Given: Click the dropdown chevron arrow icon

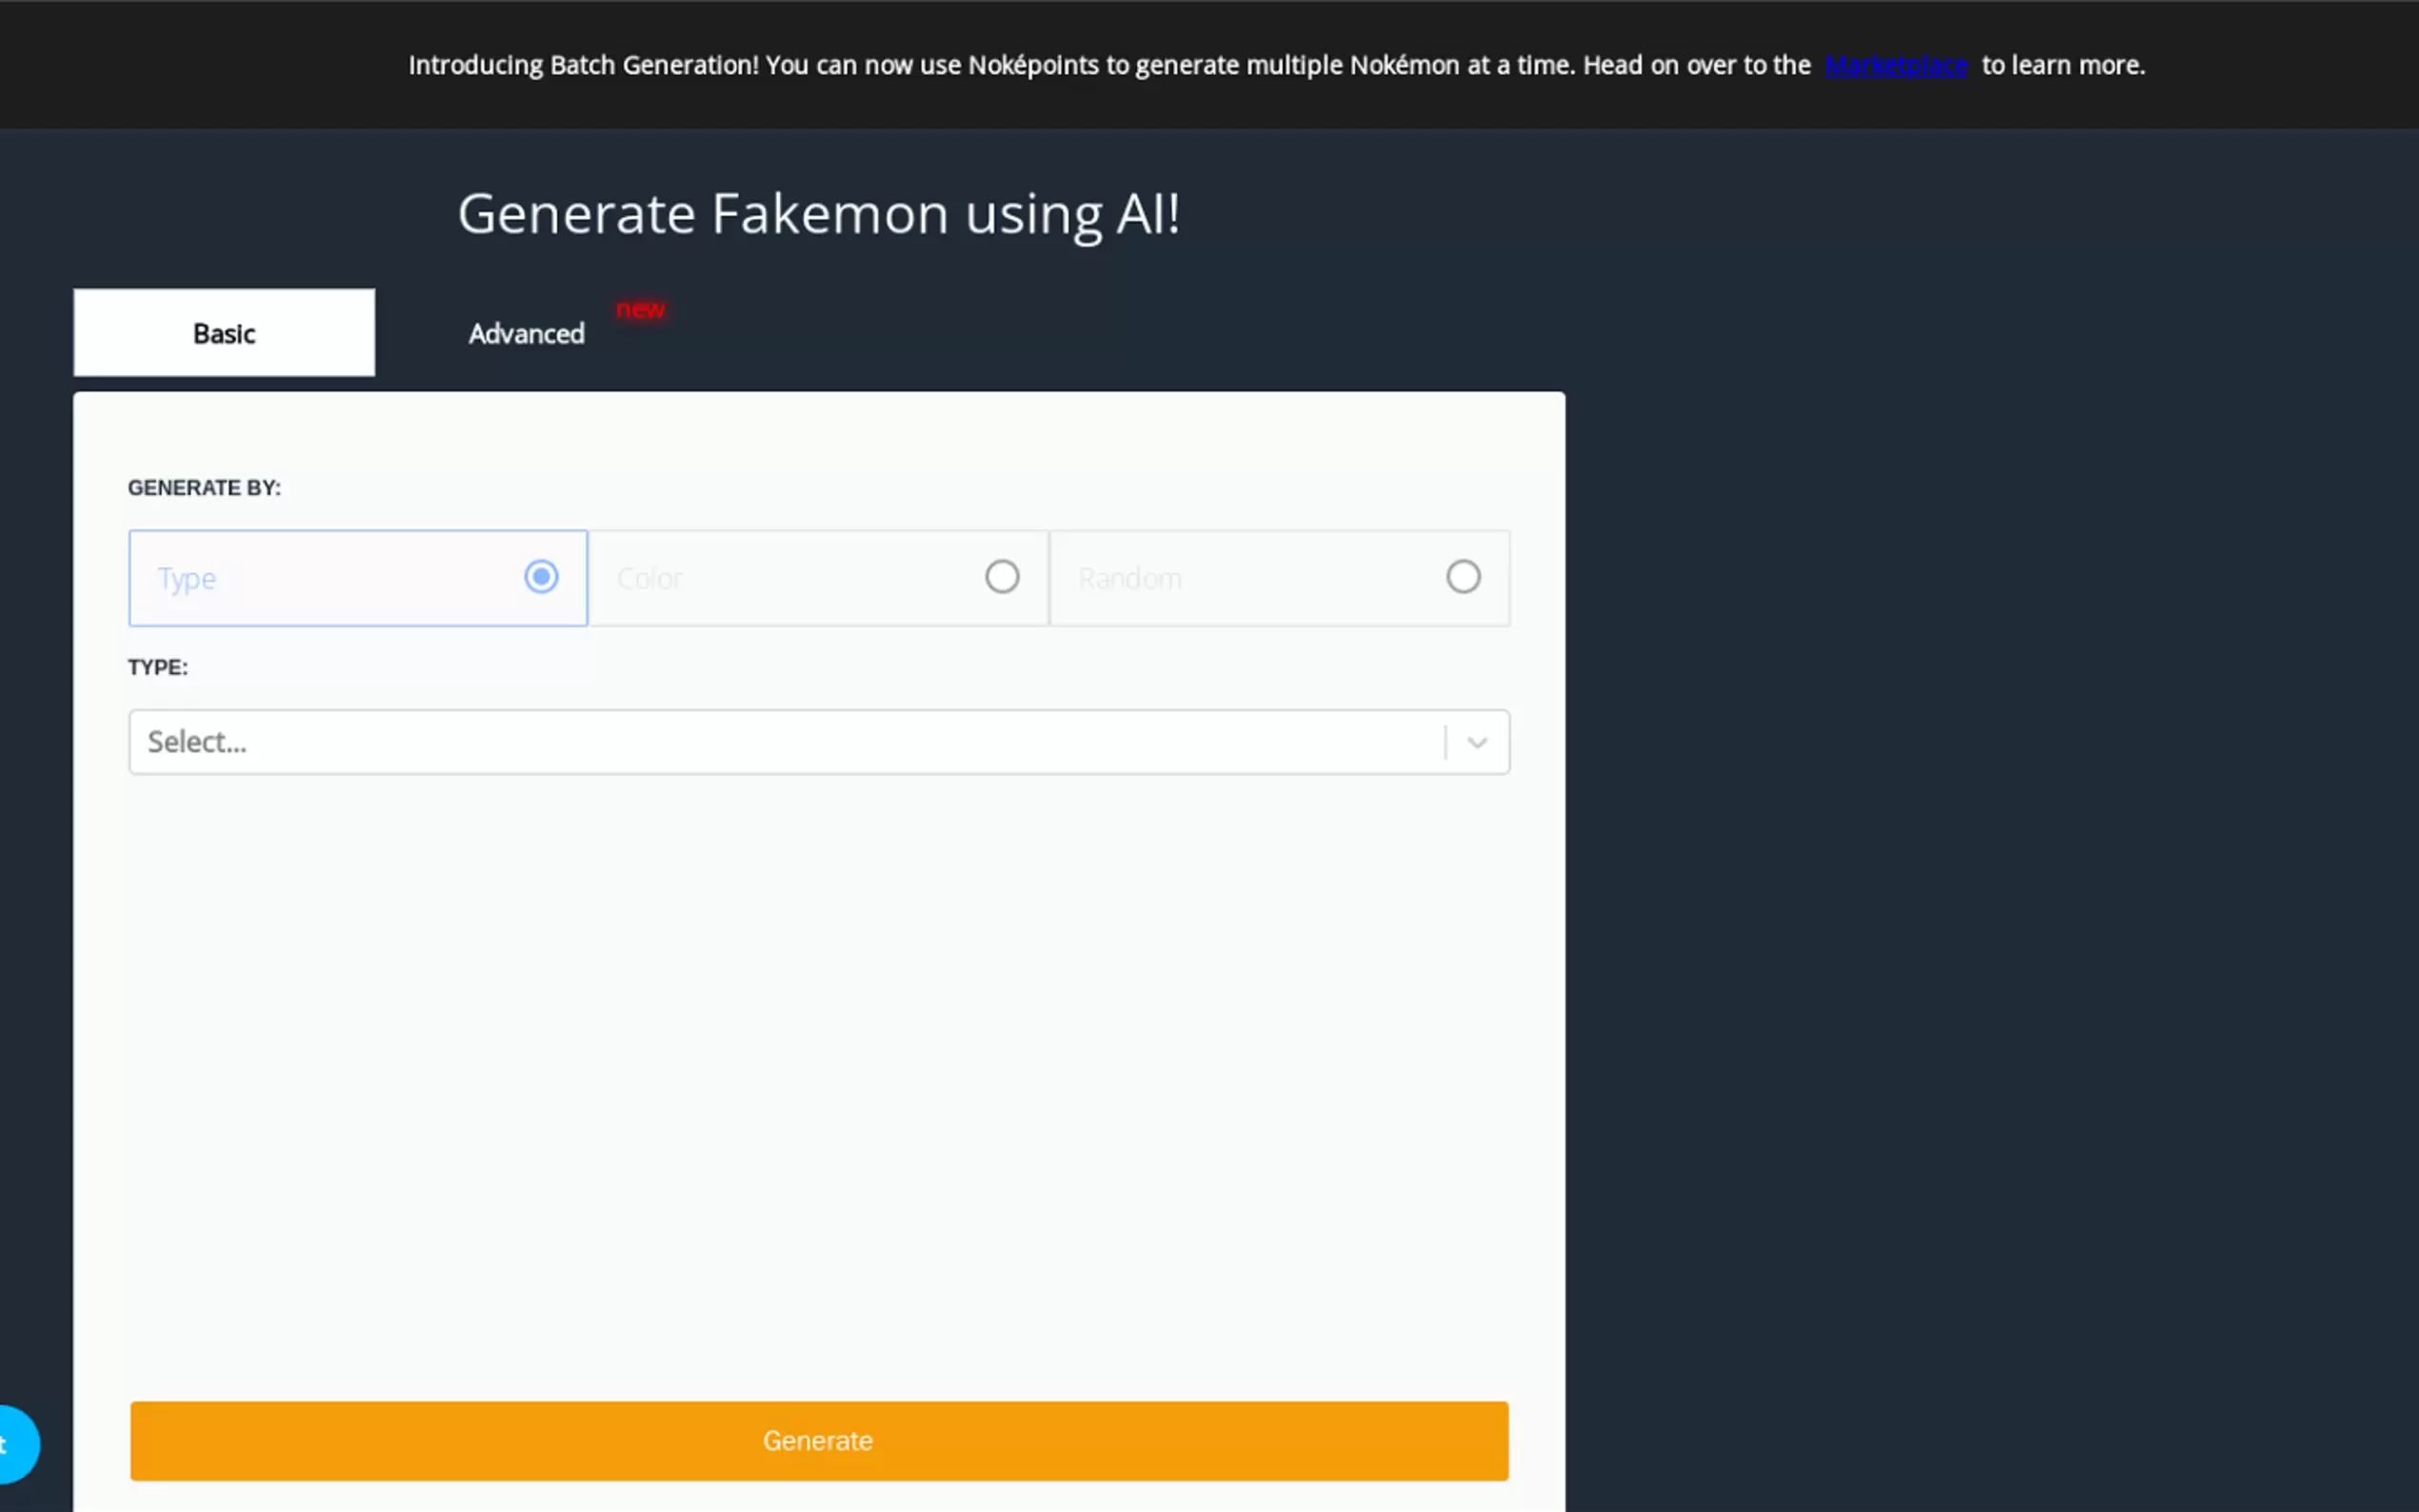Looking at the screenshot, I should (x=1477, y=742).
